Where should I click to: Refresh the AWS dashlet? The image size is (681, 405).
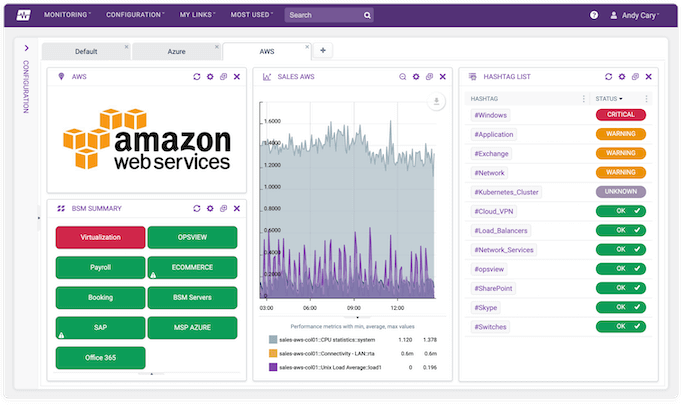pos(197,77)
